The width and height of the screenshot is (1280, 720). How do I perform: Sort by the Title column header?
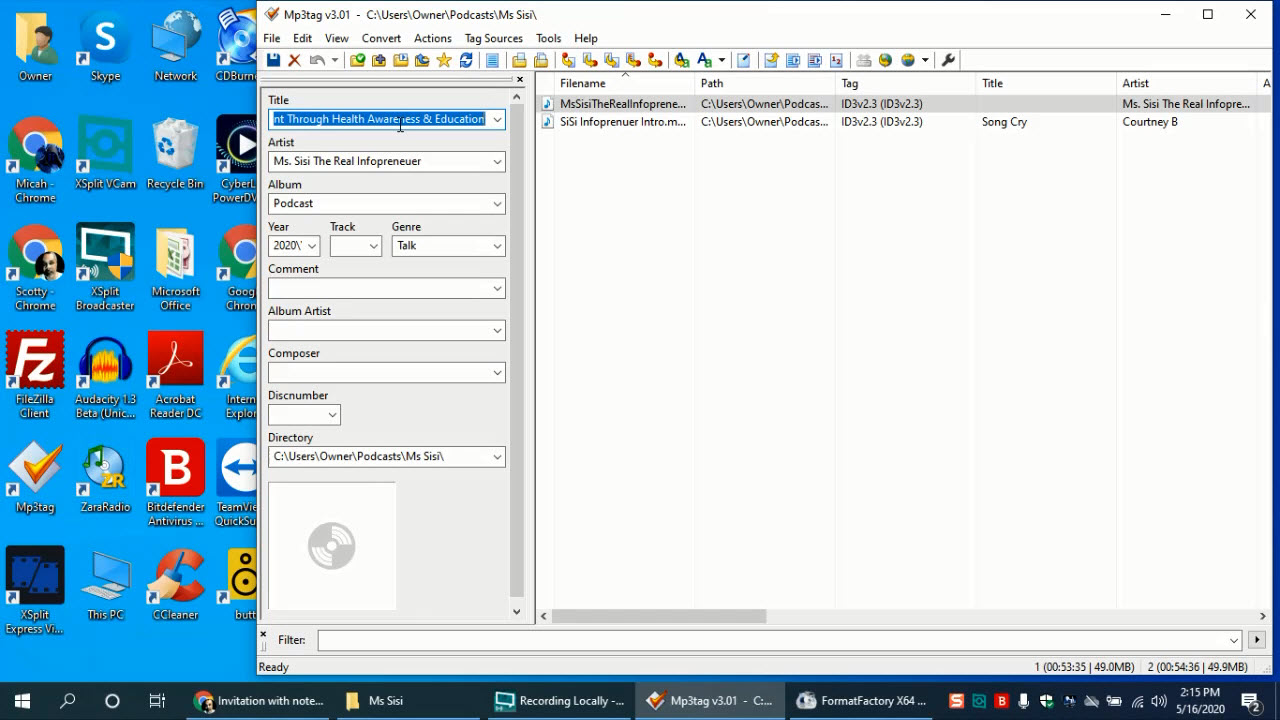point(1046,83)
